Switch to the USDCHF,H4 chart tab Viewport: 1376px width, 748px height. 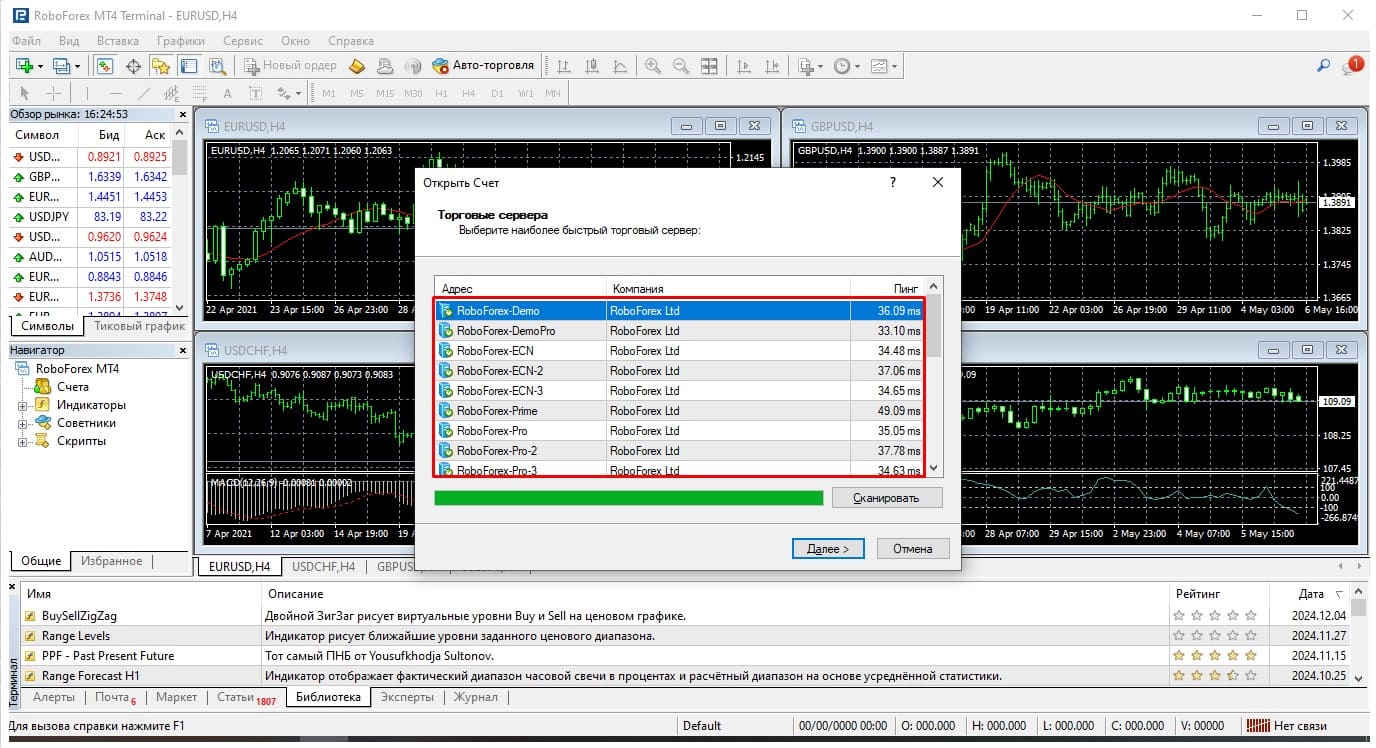coord(323,567)
